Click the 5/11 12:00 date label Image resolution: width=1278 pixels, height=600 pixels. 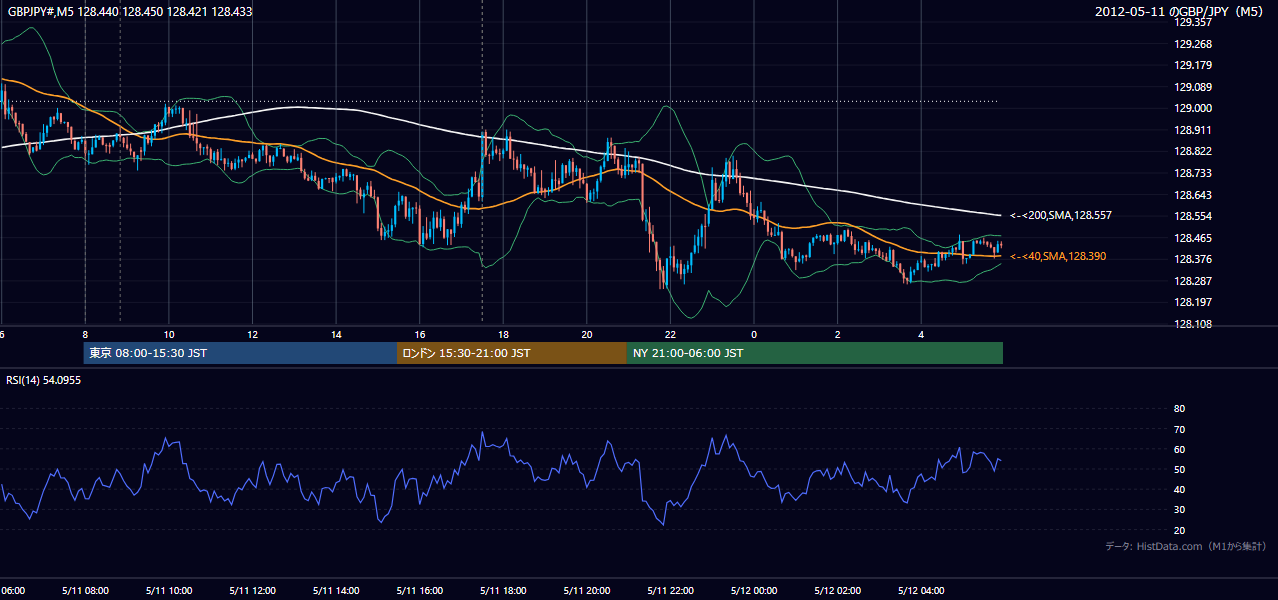pos(253,590)
